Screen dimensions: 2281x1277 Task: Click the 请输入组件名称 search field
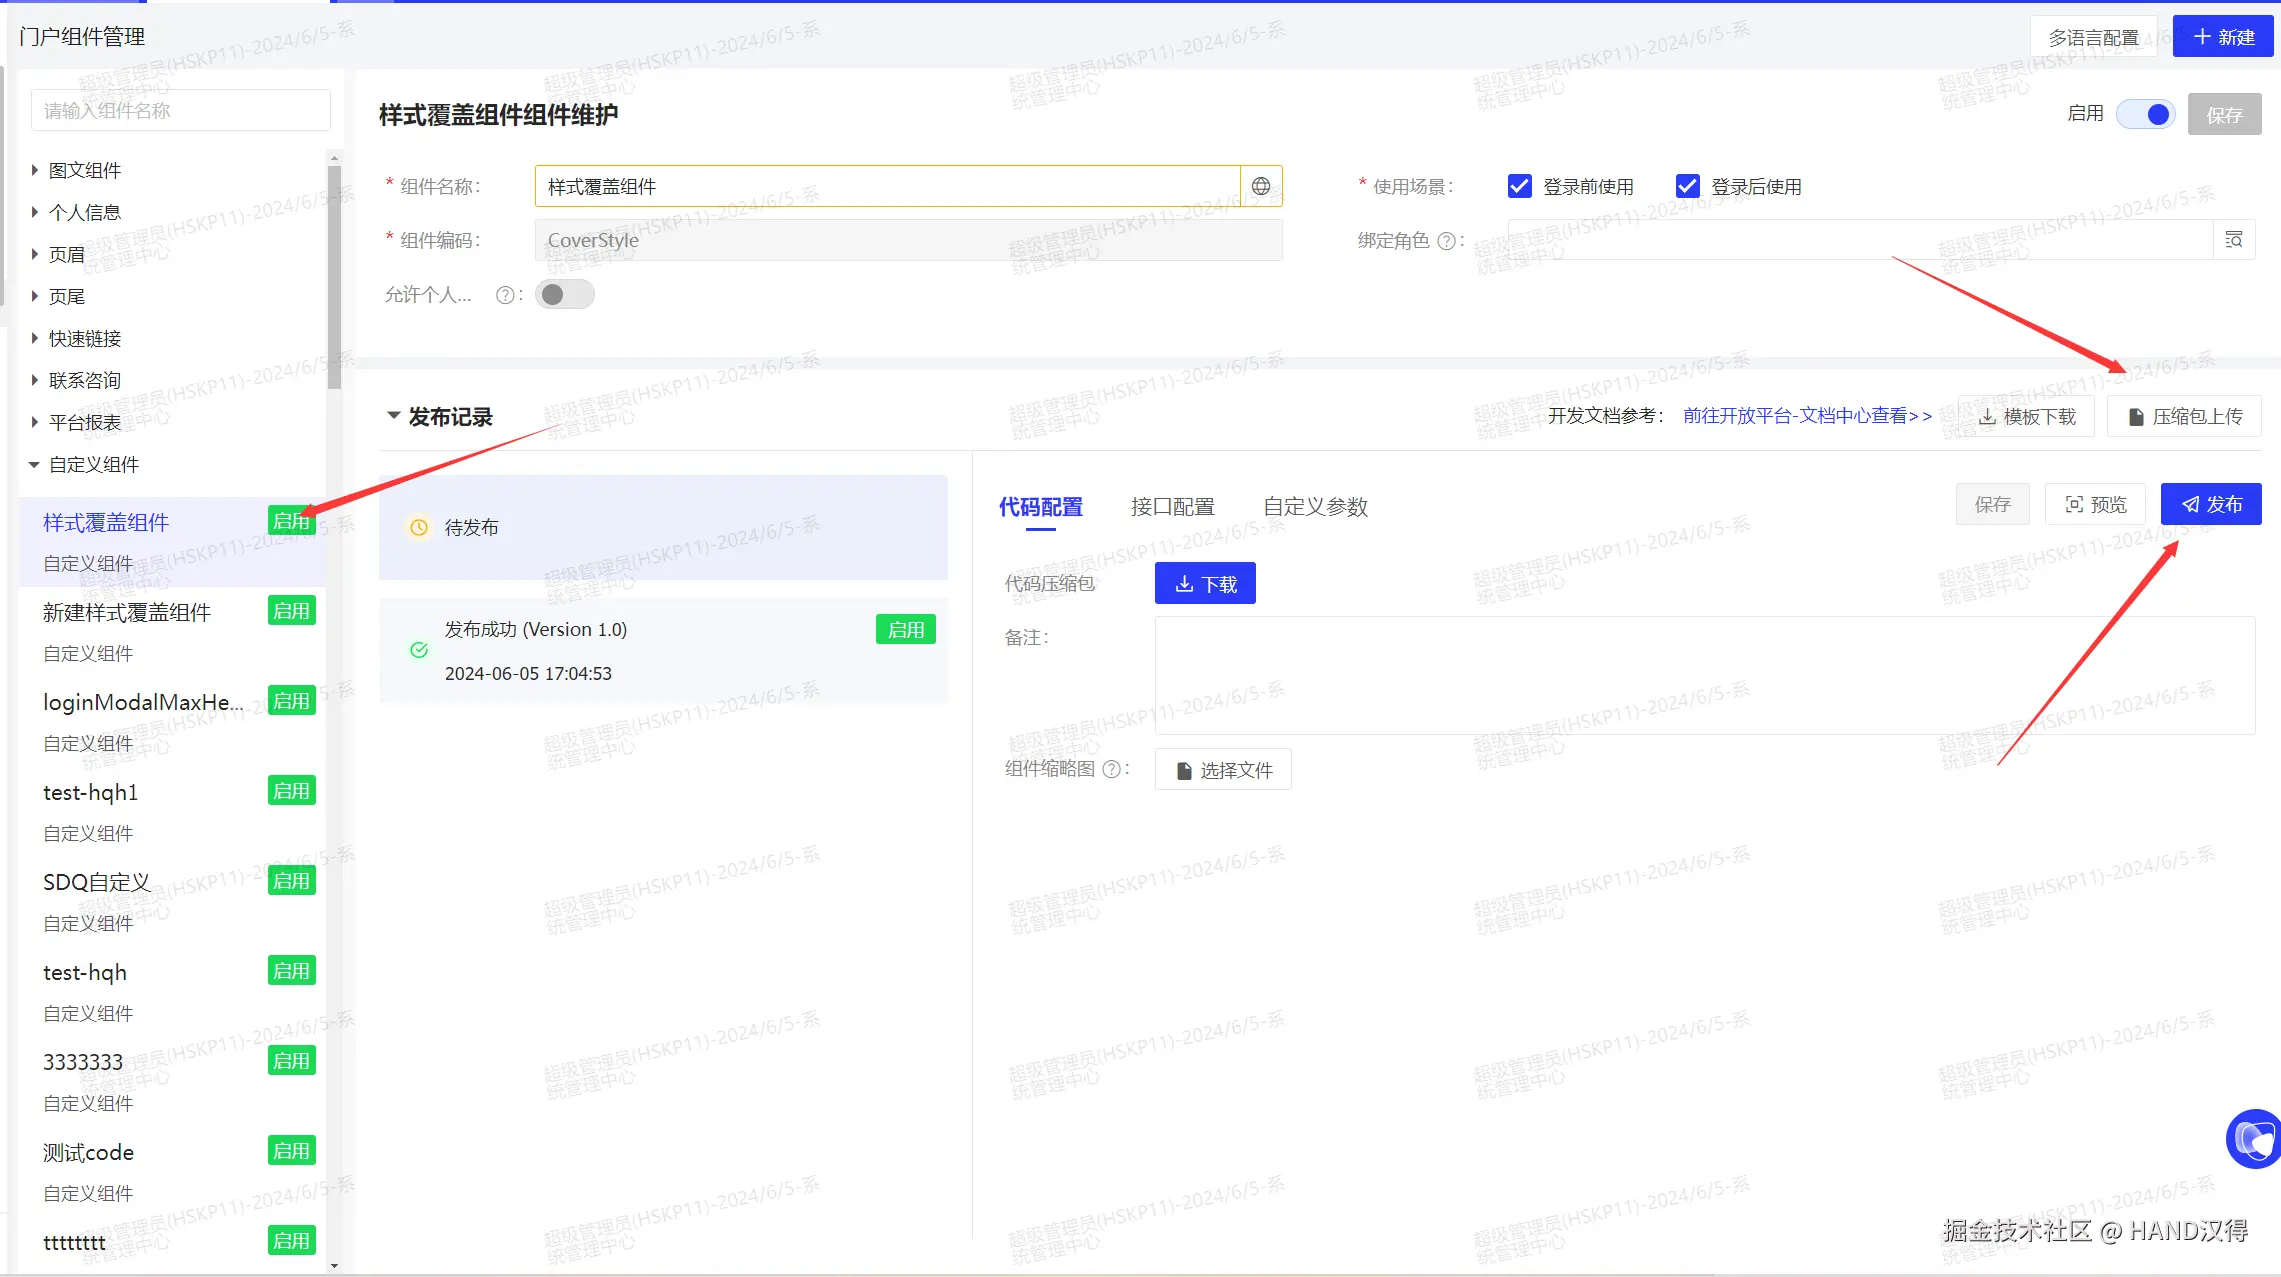tap(181, 110)
